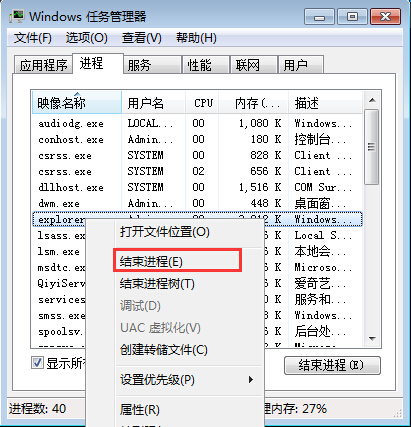Choose 打开文件位置(O) from context menu
The image size is (411, 427).
tap(175, 232)
